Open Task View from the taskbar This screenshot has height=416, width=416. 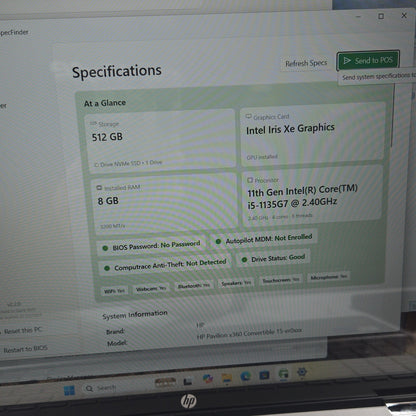pyautogui.click(x=188, y=381)
